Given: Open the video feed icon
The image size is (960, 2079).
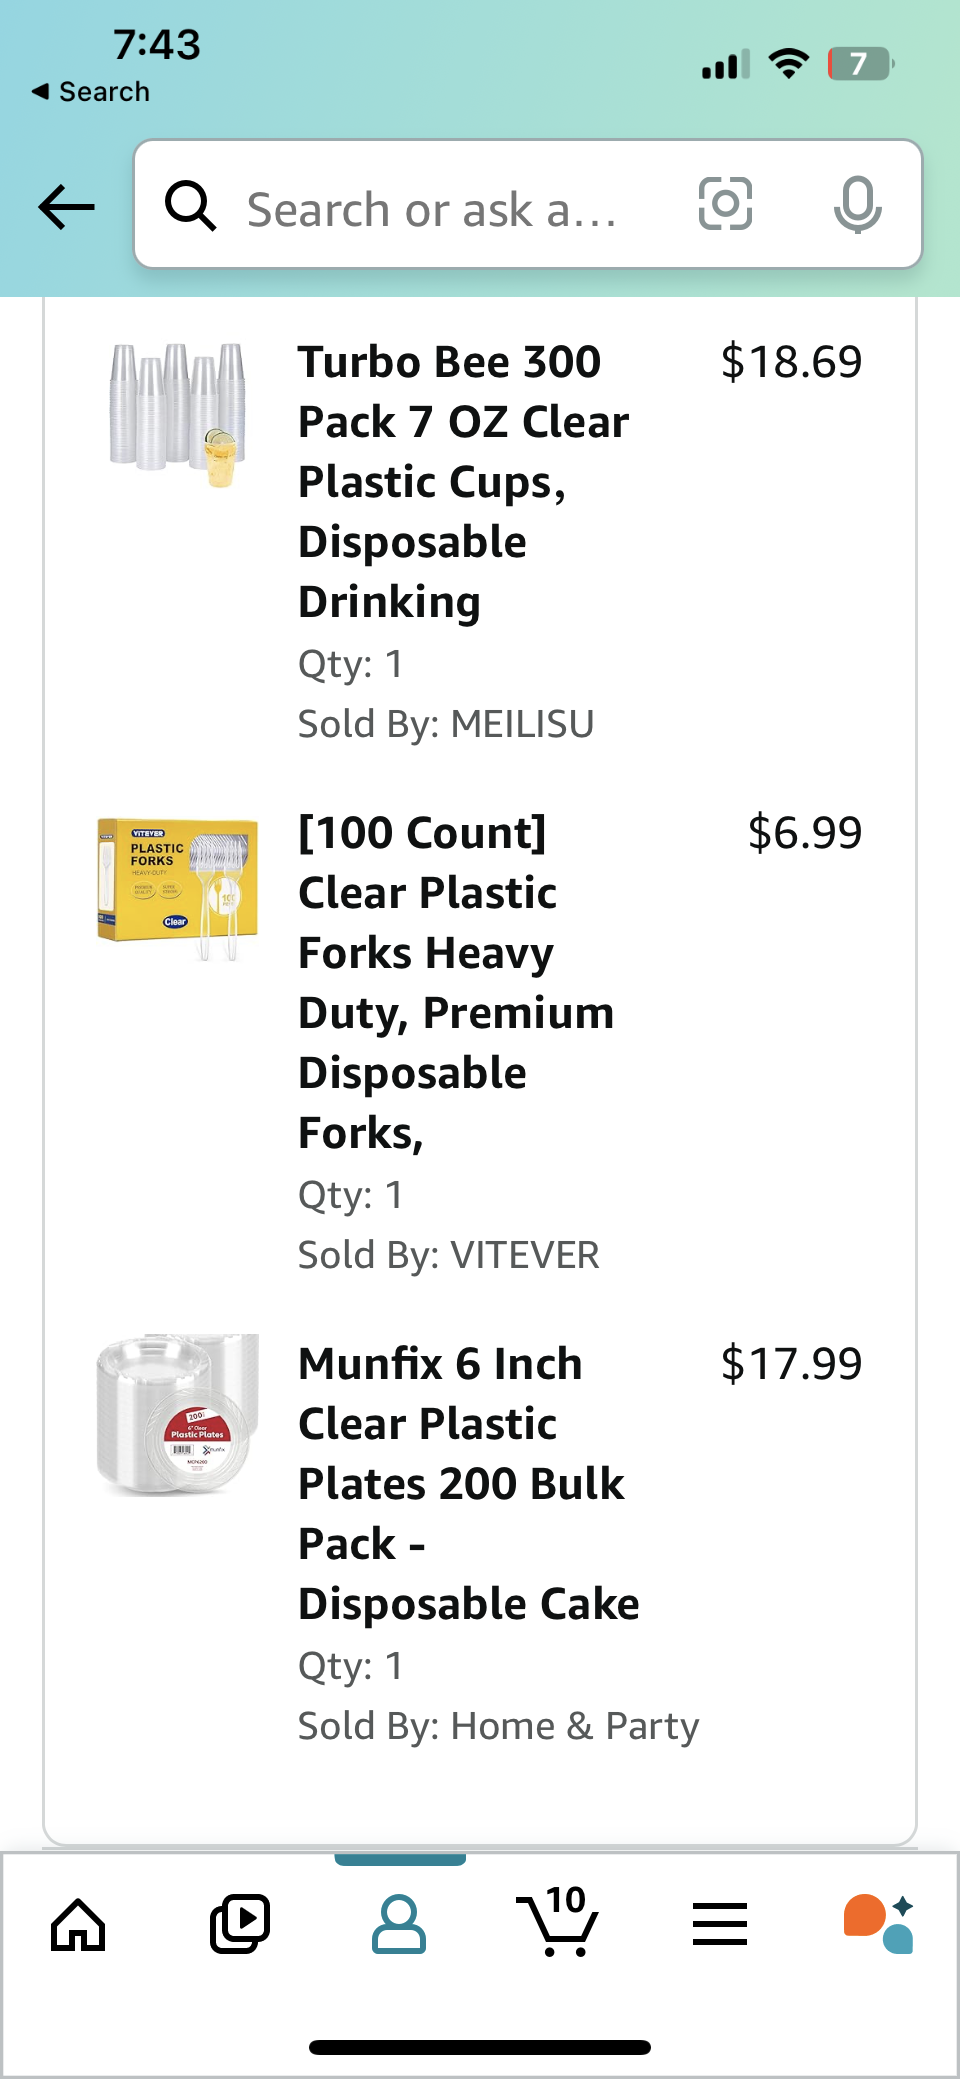Looking at the screenshot, I should (x=239, y=1923).
